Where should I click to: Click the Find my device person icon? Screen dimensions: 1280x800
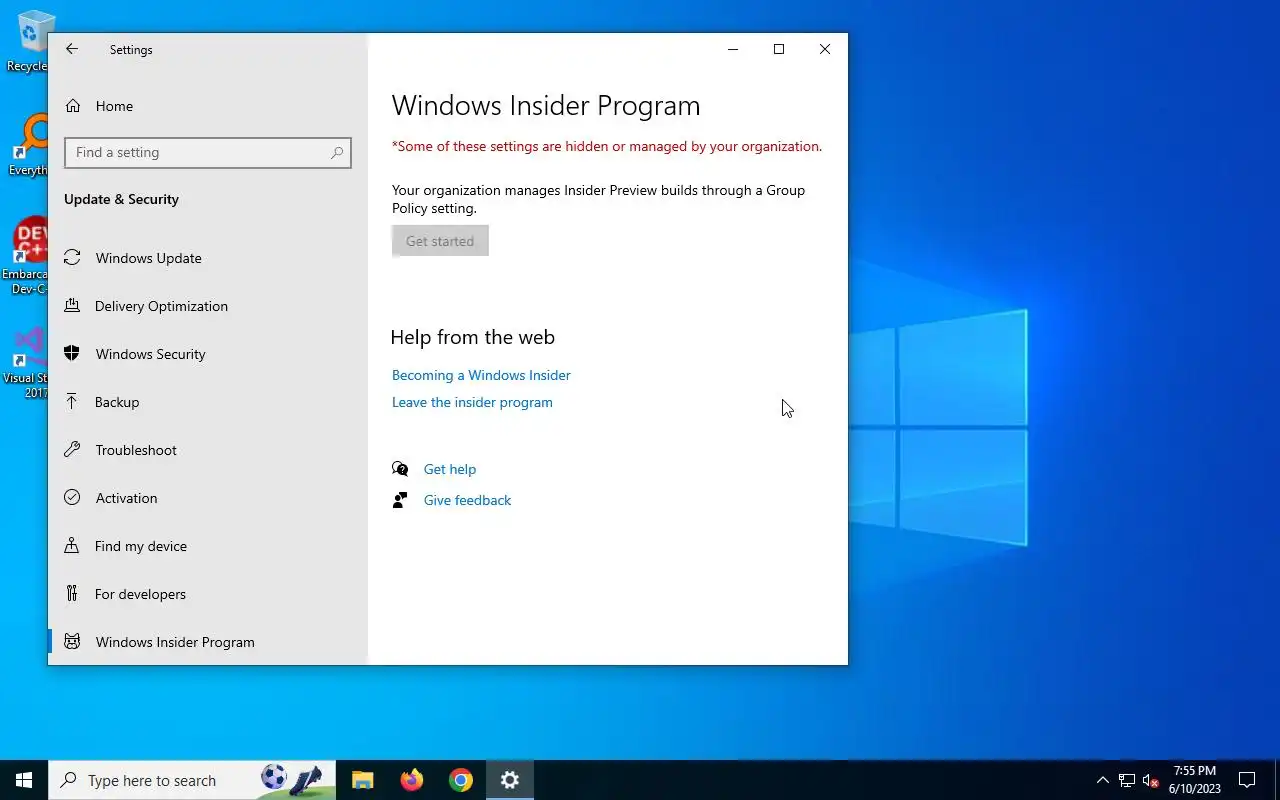point(72,546)
